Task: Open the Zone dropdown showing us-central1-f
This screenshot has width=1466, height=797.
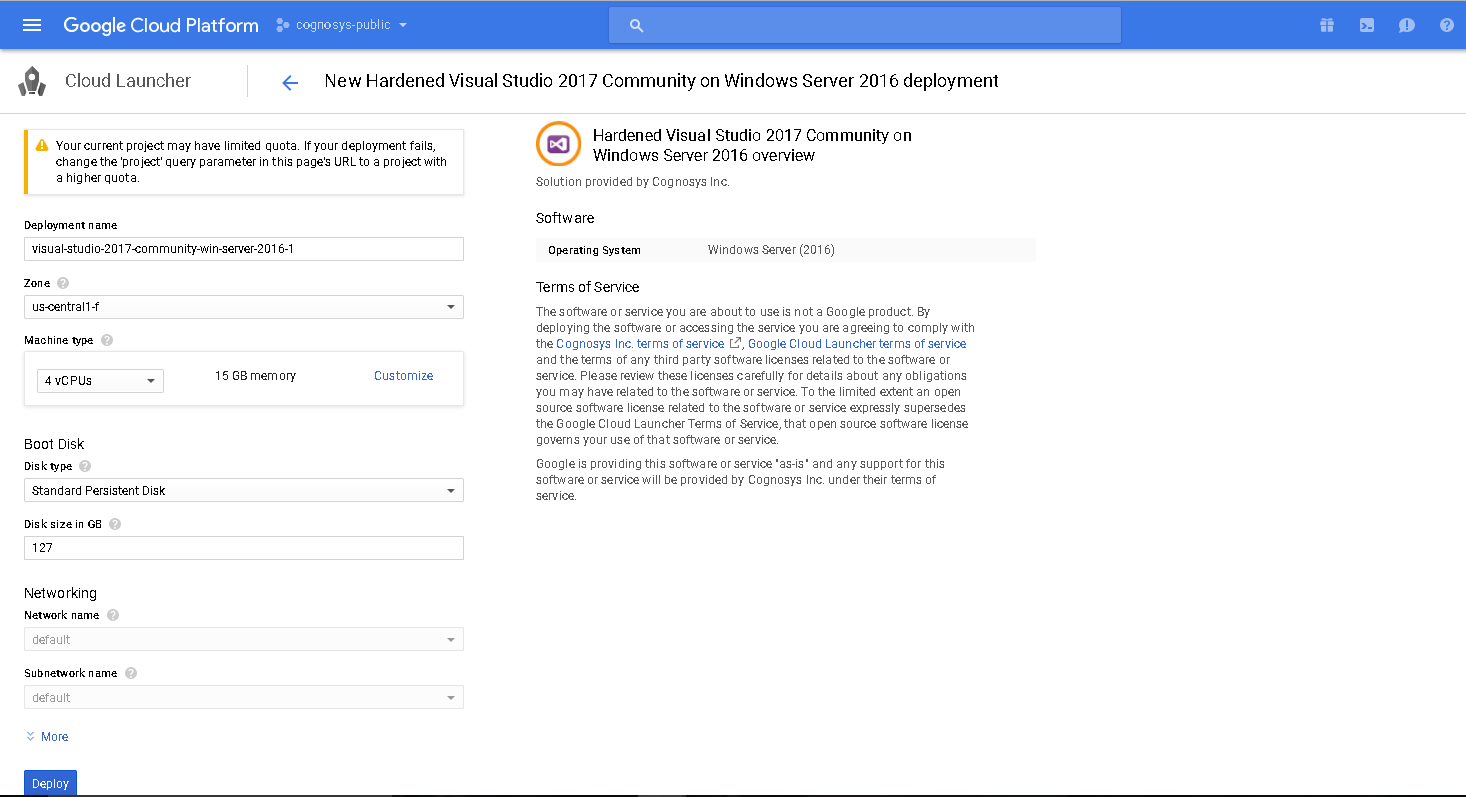Action: point(243,307)
